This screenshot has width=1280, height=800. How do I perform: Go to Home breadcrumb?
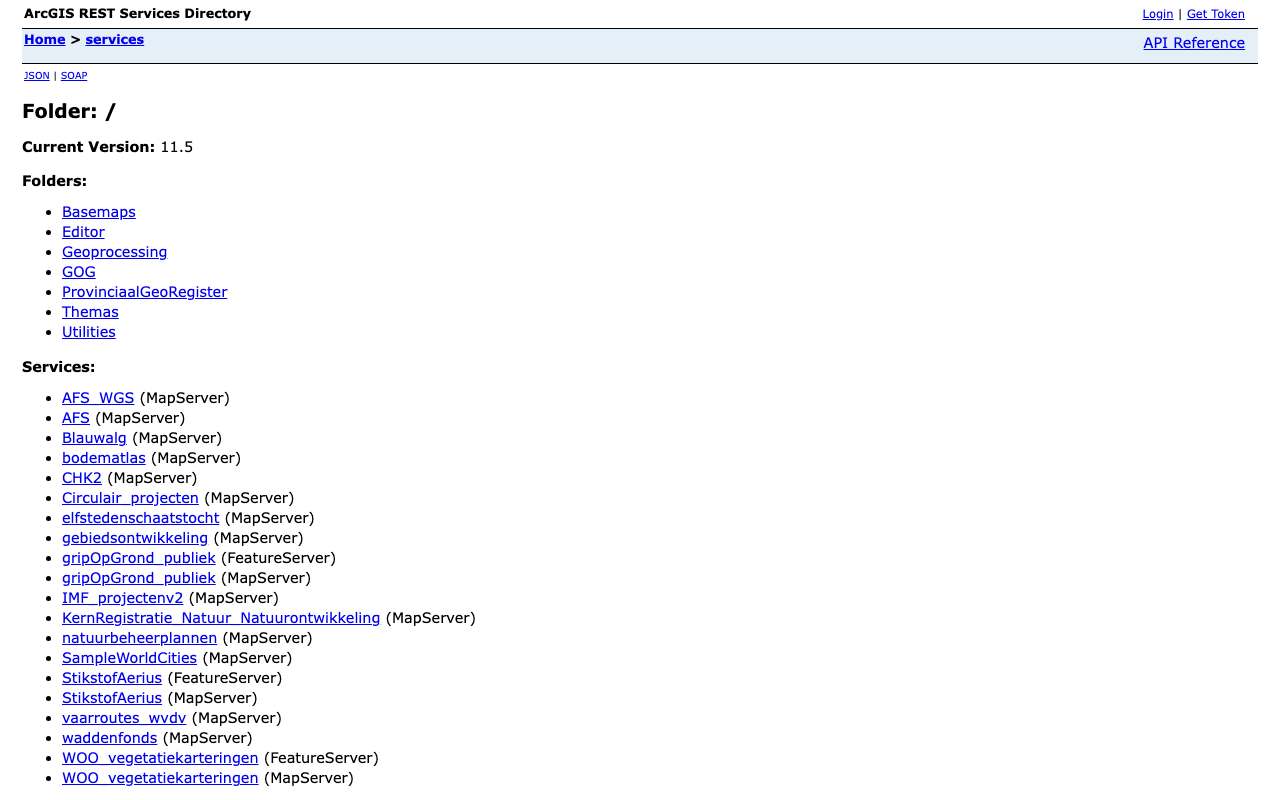45,40
